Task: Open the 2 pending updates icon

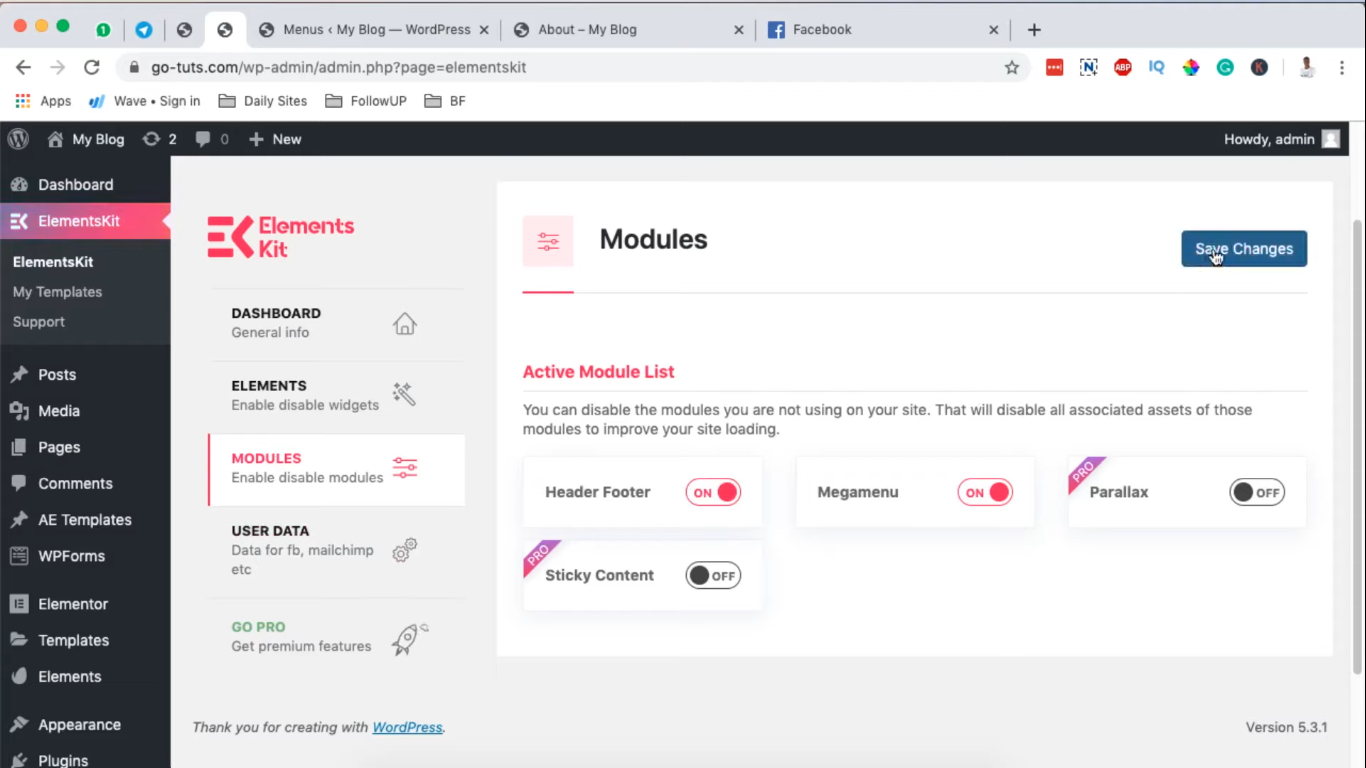Action: (160, 139)
